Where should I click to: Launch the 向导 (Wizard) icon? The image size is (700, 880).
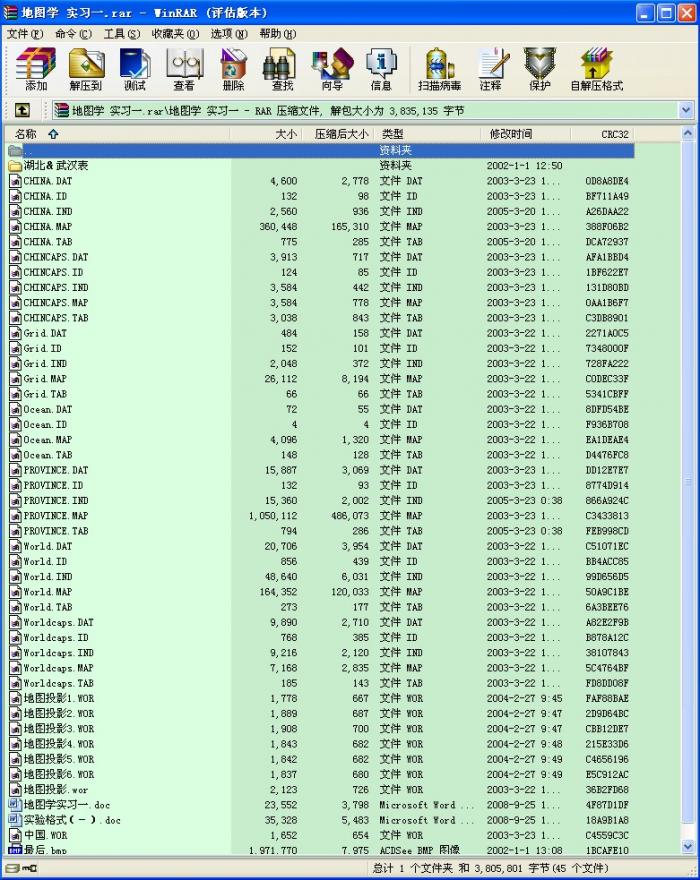[x=332, y=69]
